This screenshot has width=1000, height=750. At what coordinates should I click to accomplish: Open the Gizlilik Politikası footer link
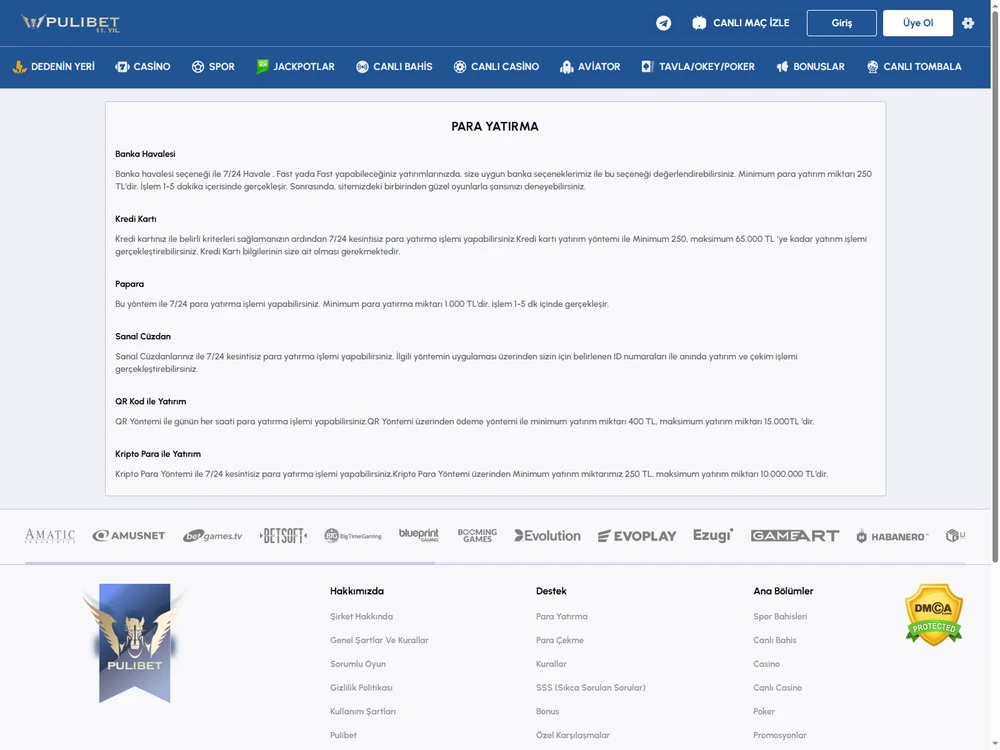tap(361, 688)
